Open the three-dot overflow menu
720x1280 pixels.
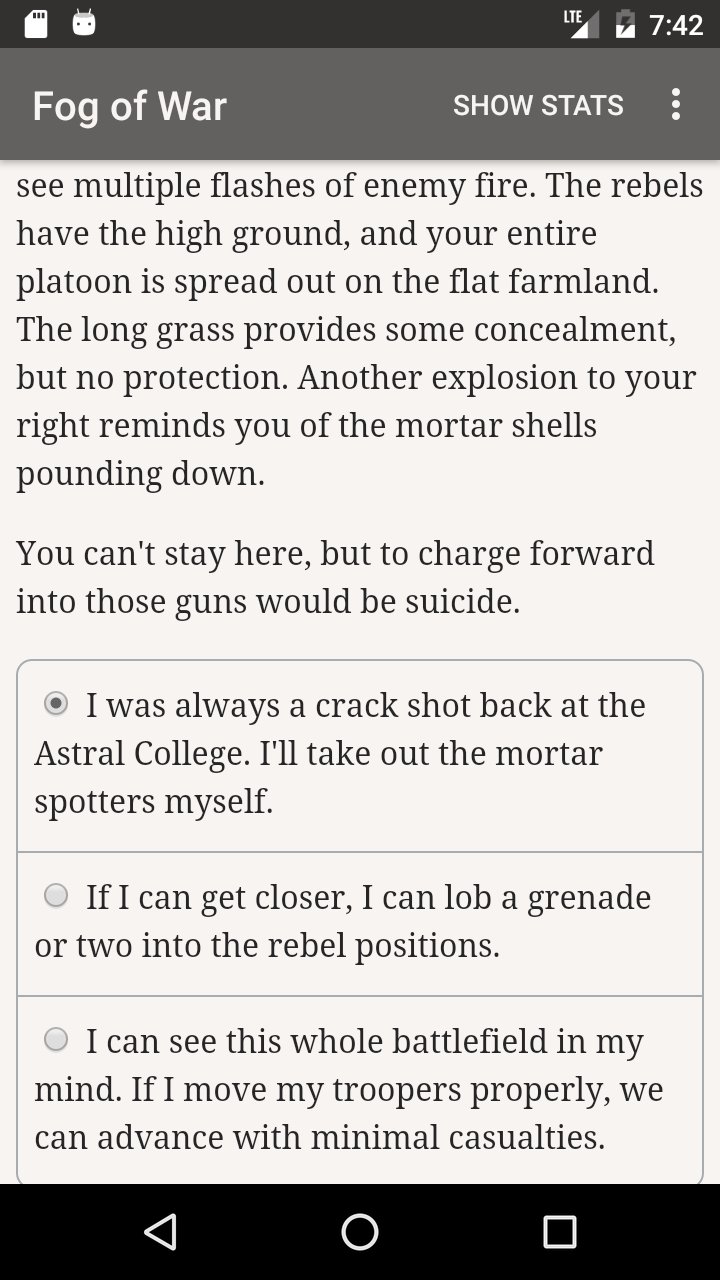point(676,105)
